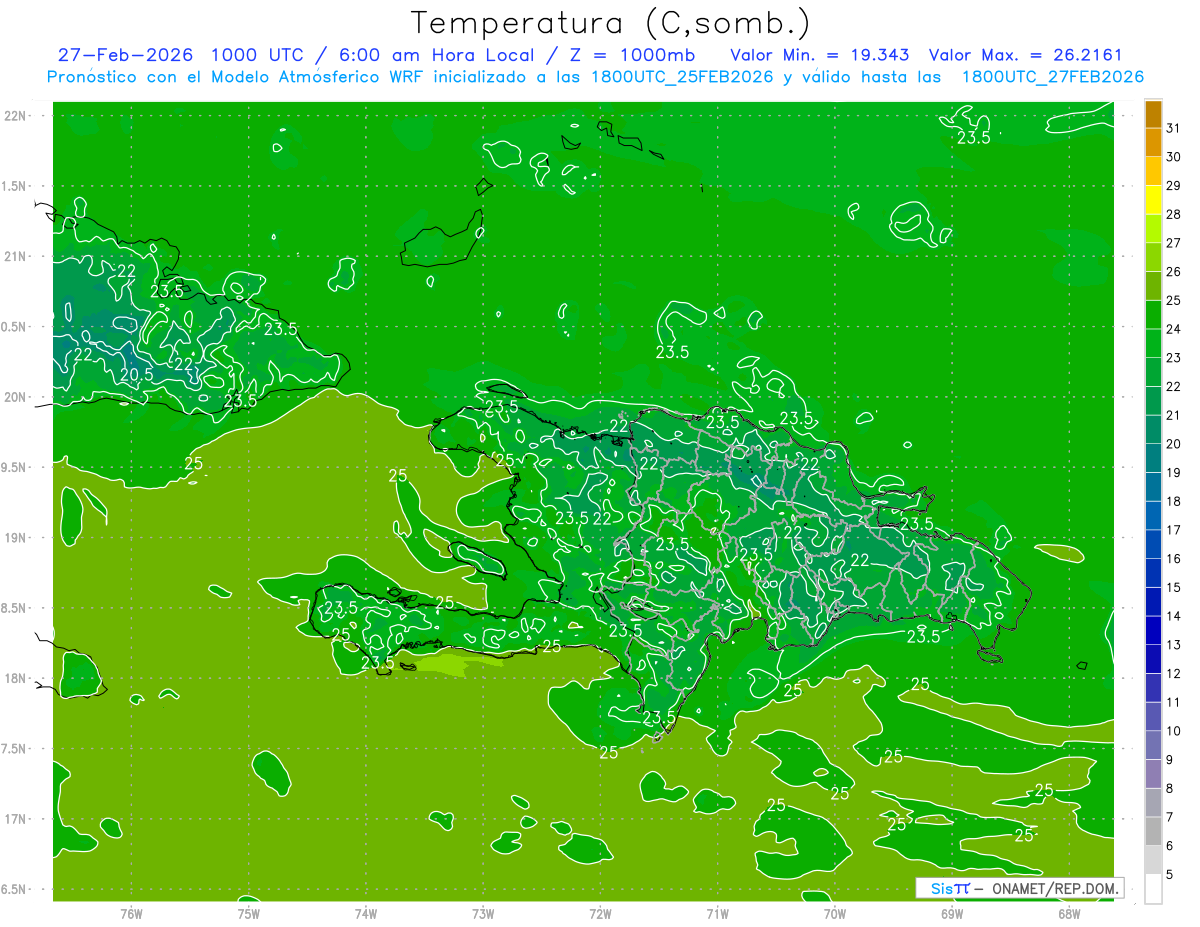Click the "72W" longitude label

point(600,913)
